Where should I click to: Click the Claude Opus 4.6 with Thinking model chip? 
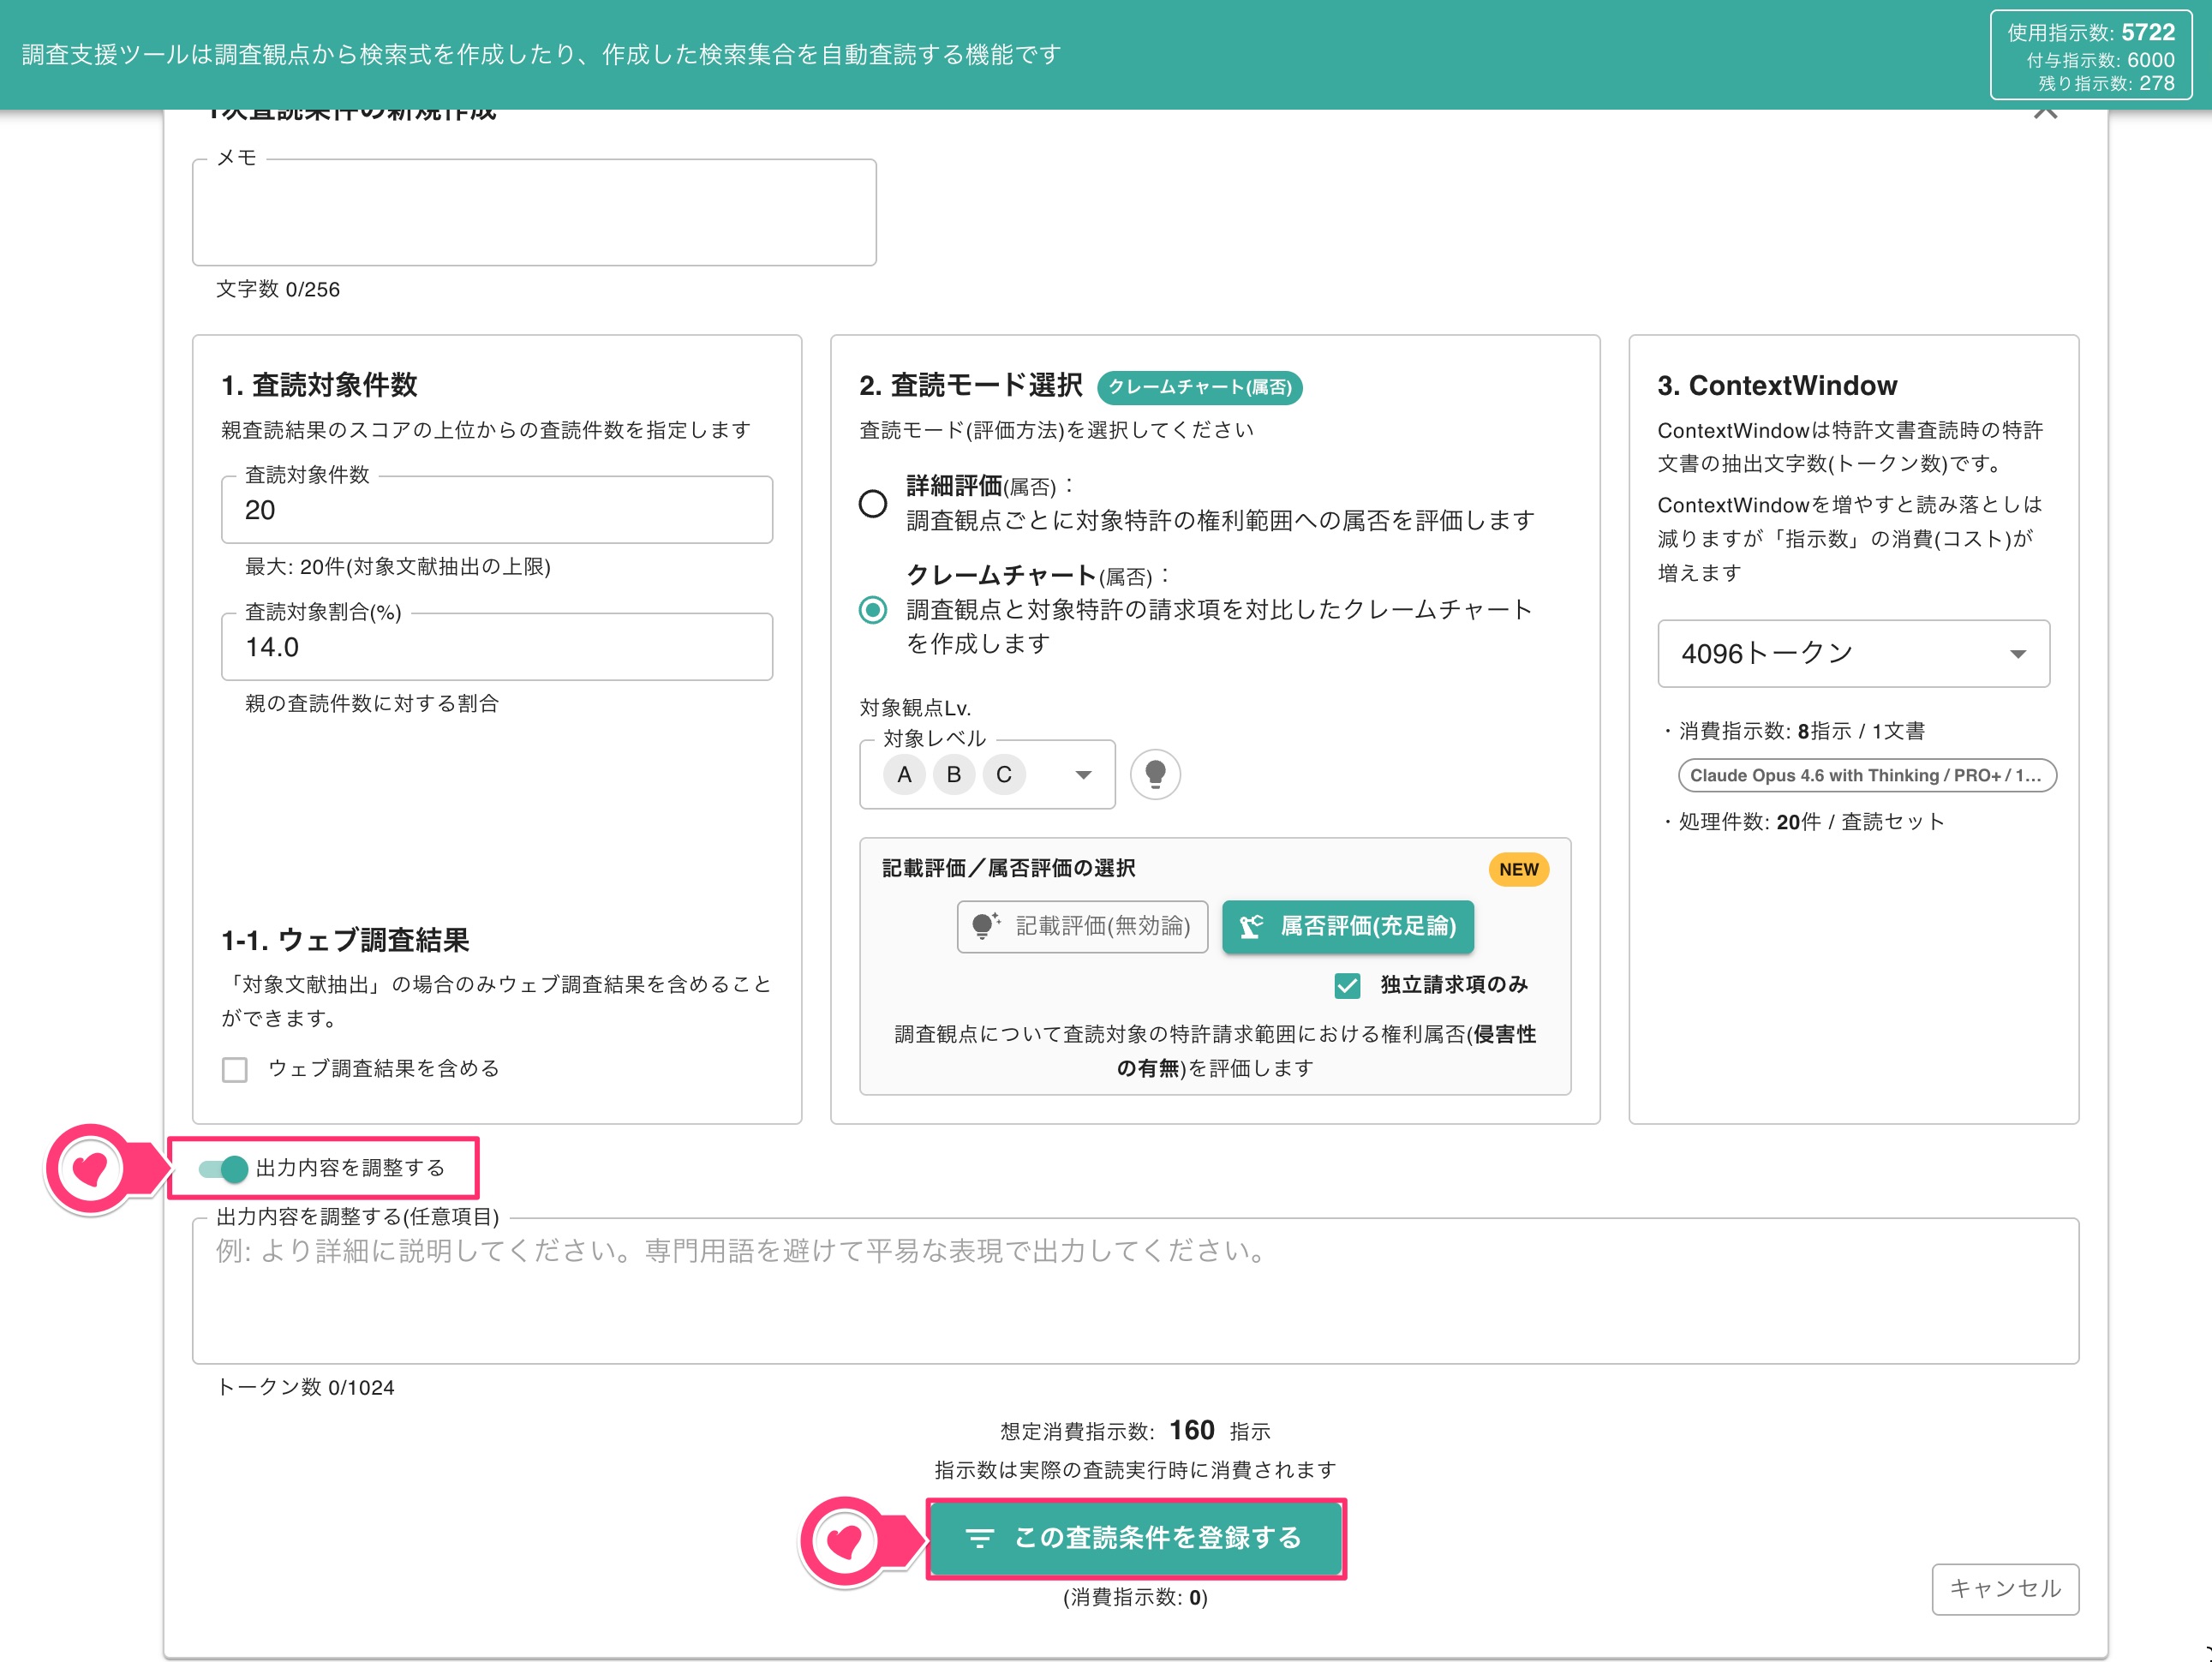click(x=1866, y=775)
